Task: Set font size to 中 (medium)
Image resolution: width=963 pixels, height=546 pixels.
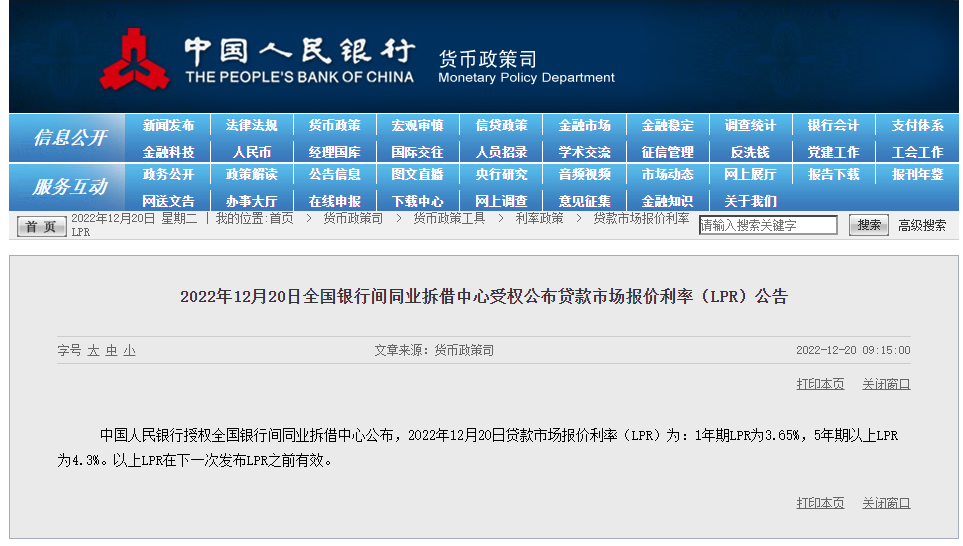Action: click(111, 351)
